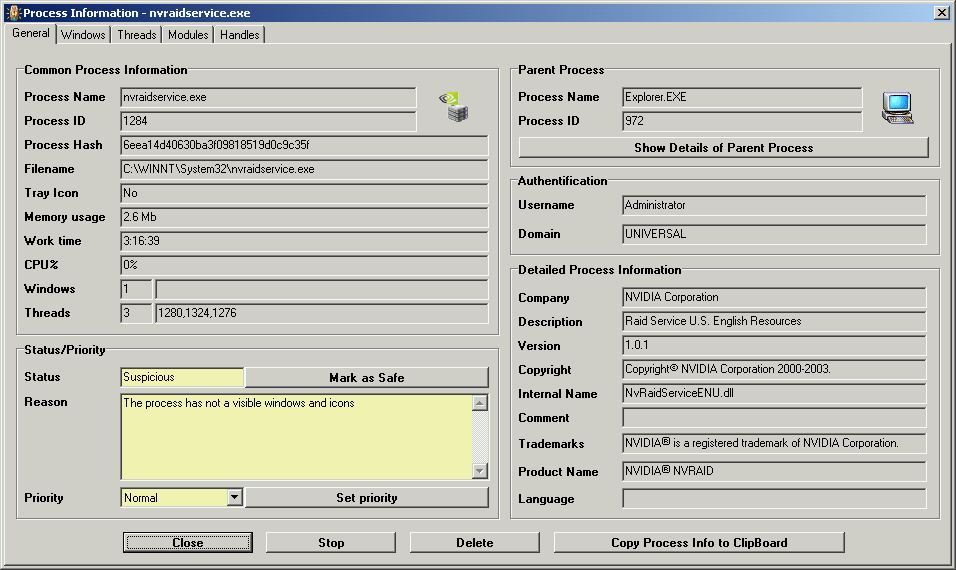Click the Domain field UNIVERSAL
This screenshot has width=956, height=570.
(x=774, y=234)
